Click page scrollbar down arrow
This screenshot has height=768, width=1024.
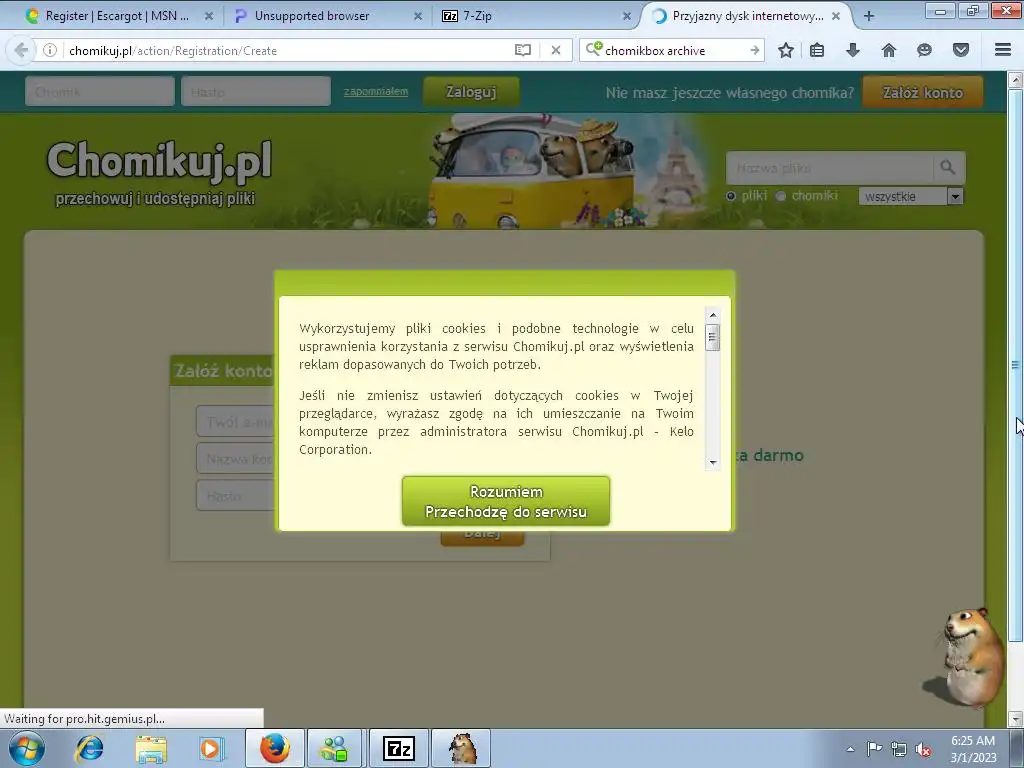(x=1016, y=719)
